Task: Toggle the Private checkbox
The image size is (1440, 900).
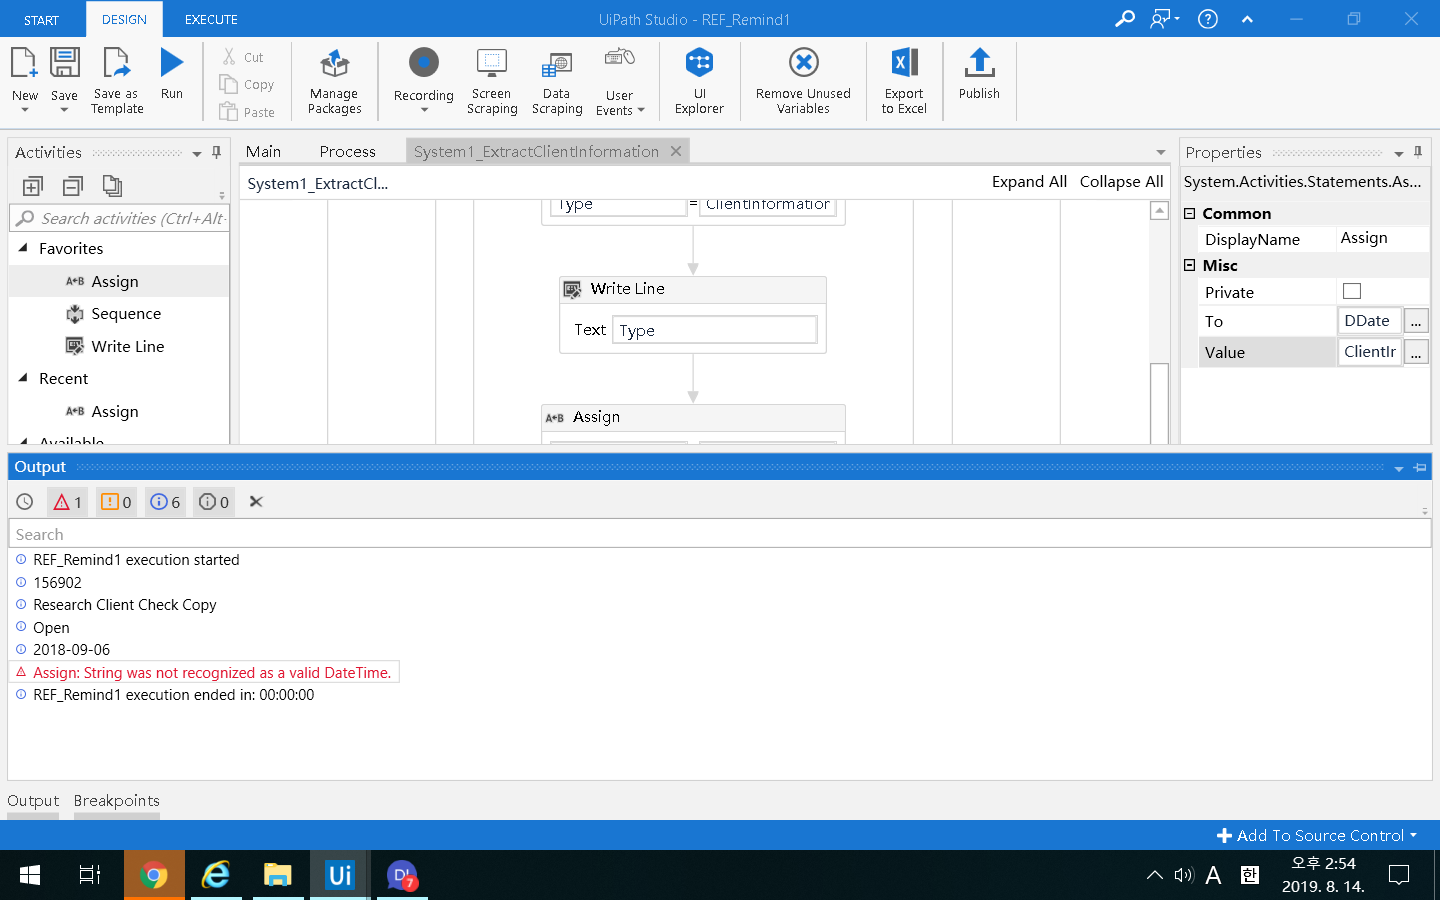Action: pyautogui.click(x=1352, y=291)
